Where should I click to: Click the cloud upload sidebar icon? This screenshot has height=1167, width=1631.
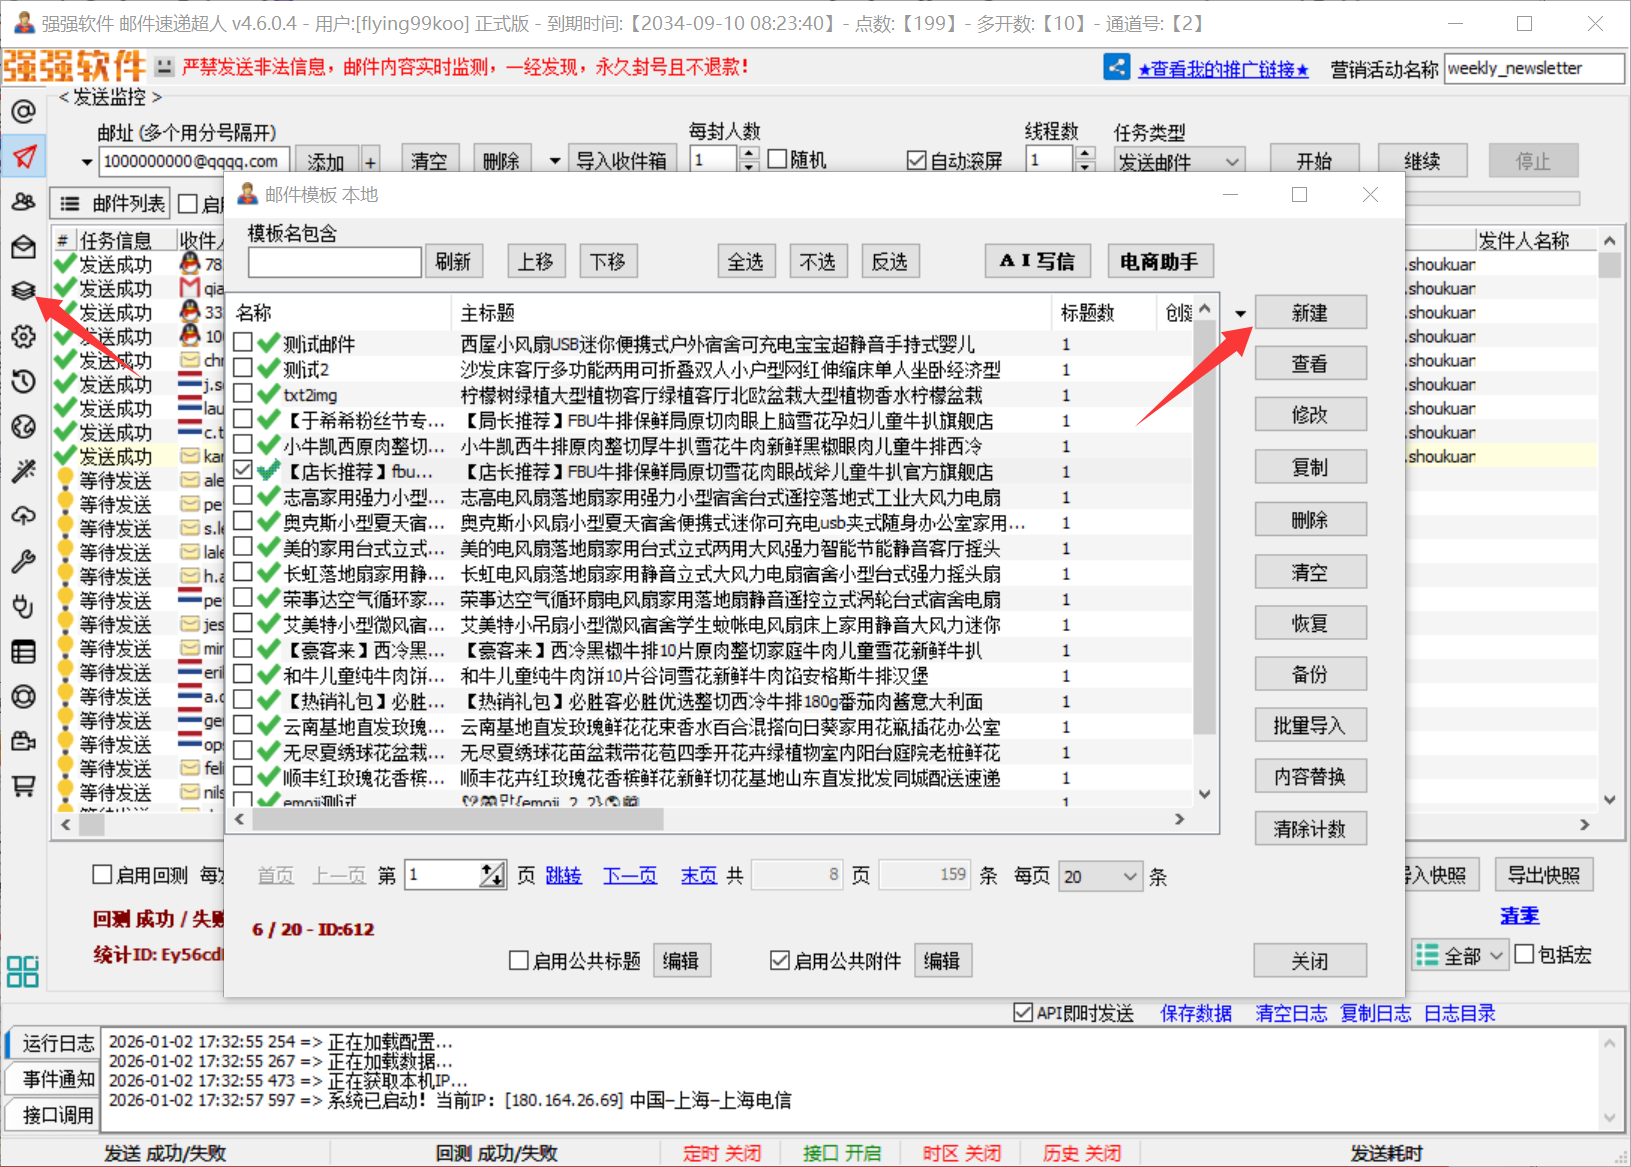23,516
